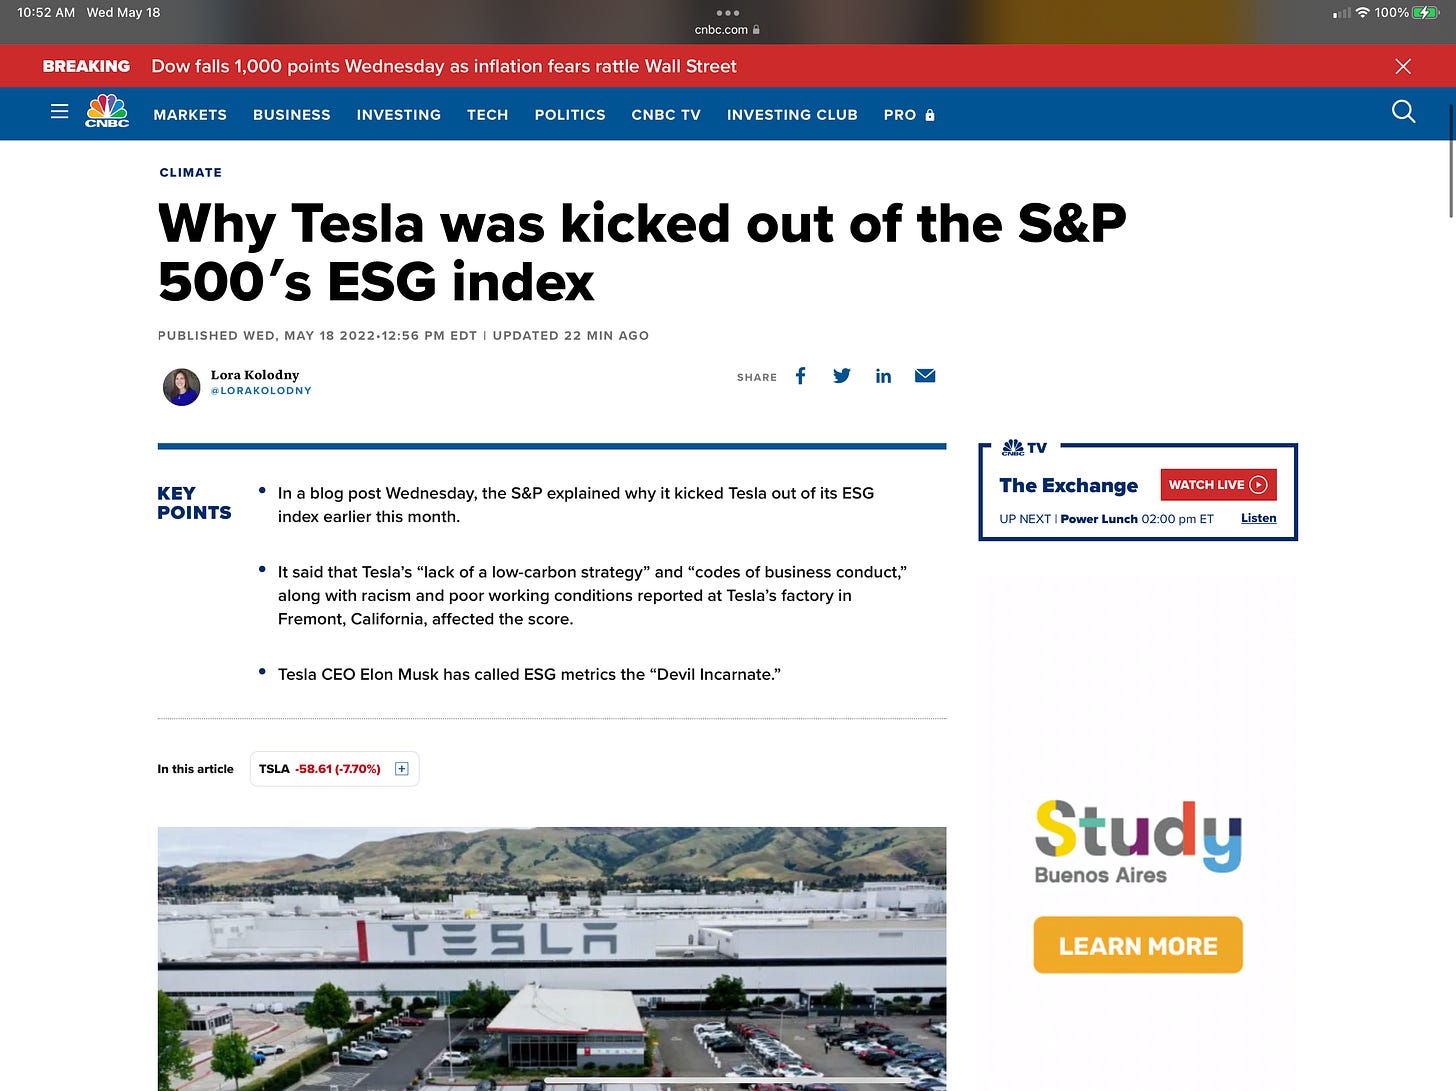Click the lock icon beside PRO
Screen dimensions: 1456x1091
[930, 115]
